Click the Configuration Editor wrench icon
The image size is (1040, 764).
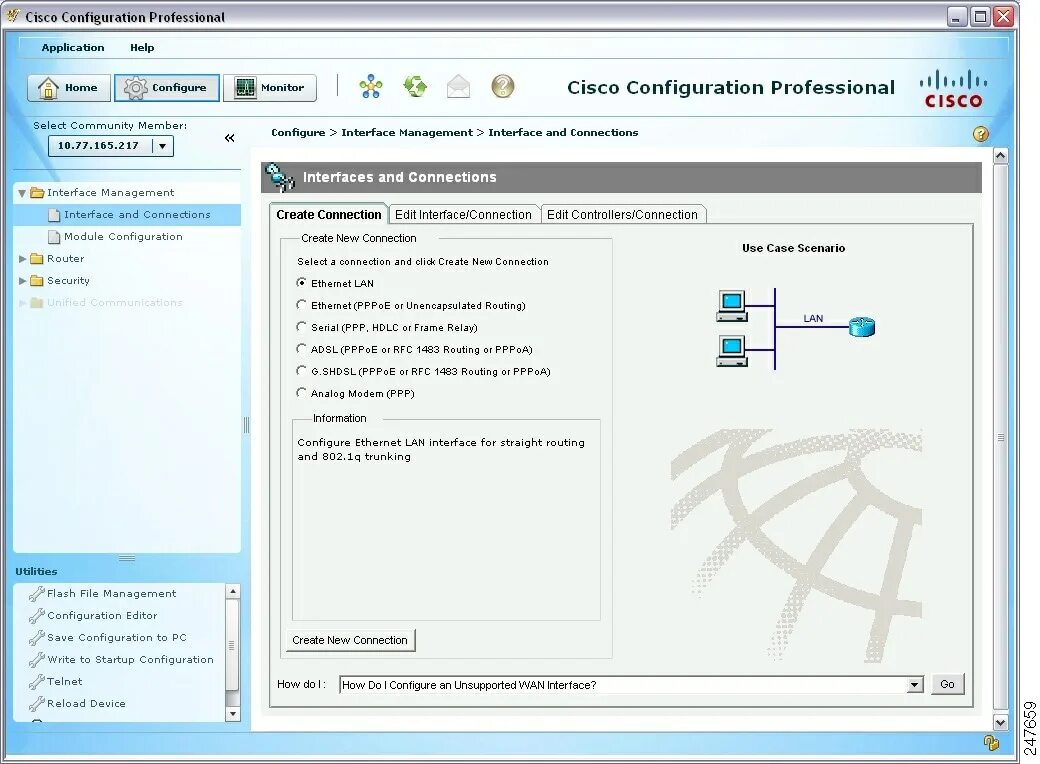click(x=36, y=615)
